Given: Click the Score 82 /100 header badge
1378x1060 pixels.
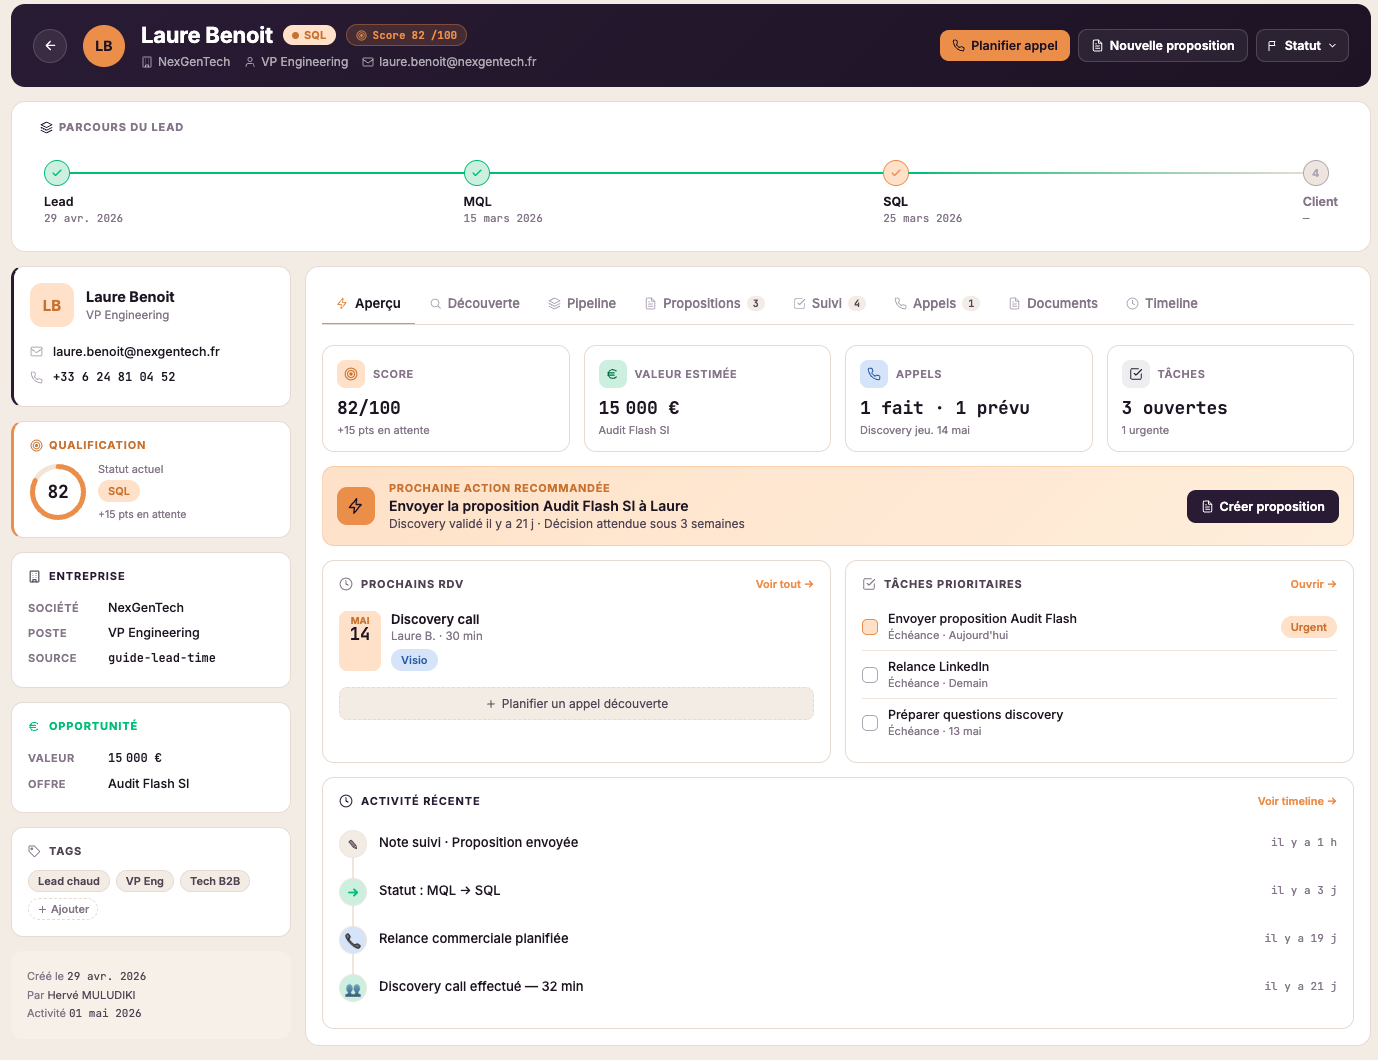Looking at the screenshot, I should pos(406,35).
